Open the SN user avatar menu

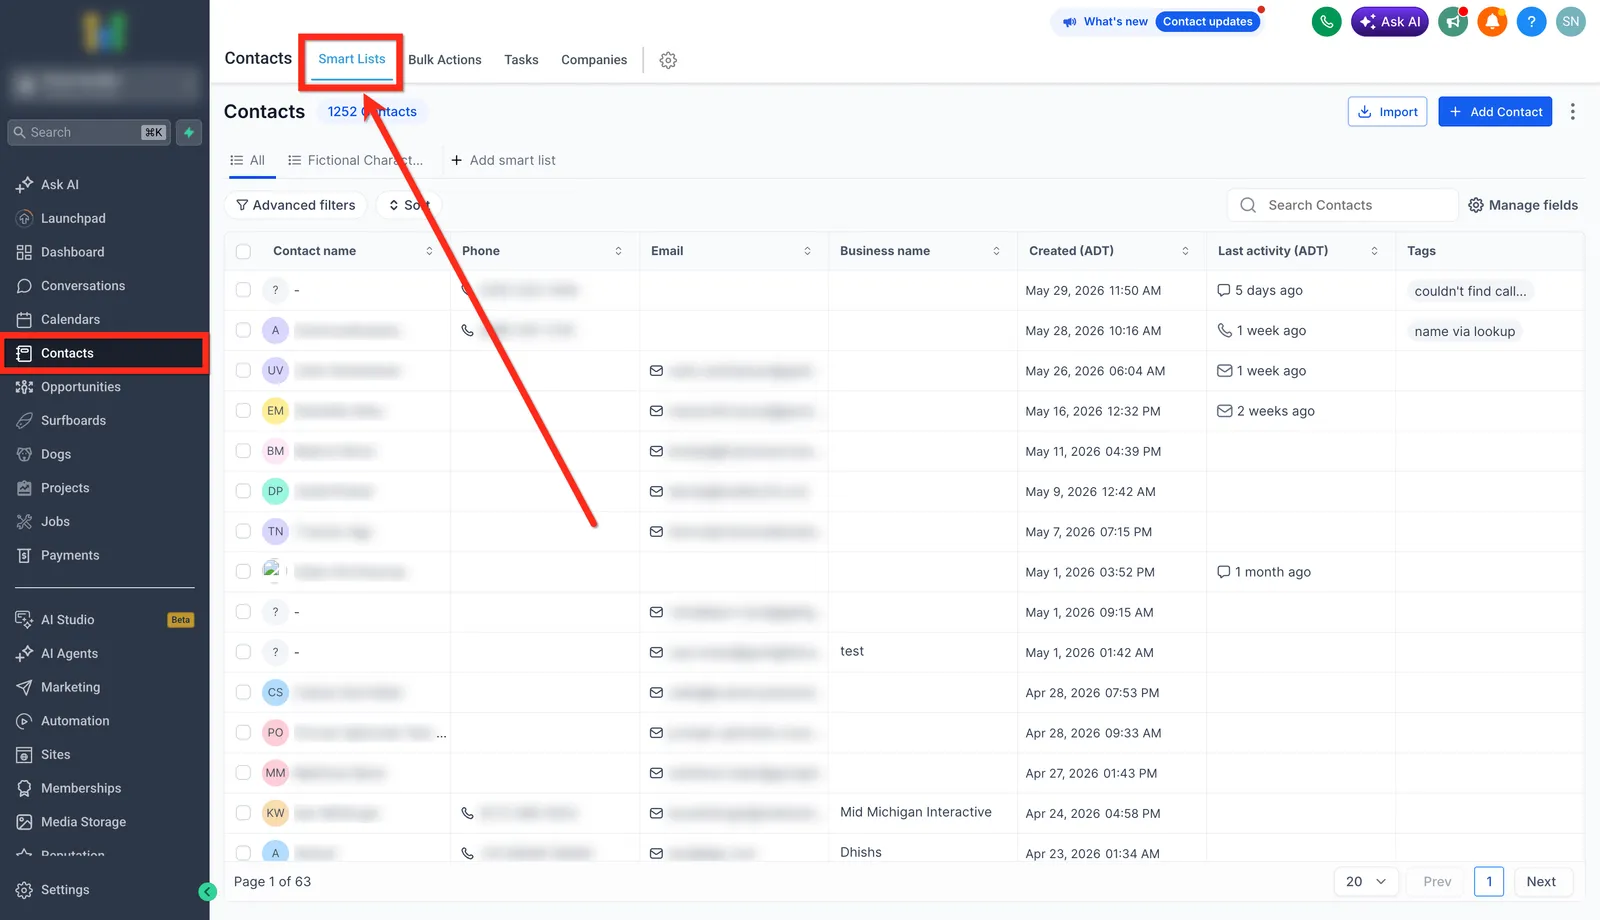[x=1571, y=21]
